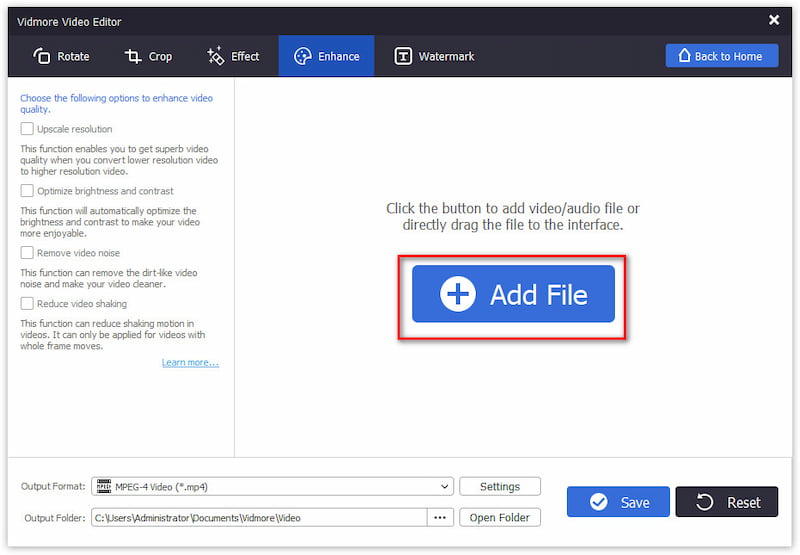Click the three-dot browse button for Output Folder
Screen dimensions: 800x555
[440, 517]
